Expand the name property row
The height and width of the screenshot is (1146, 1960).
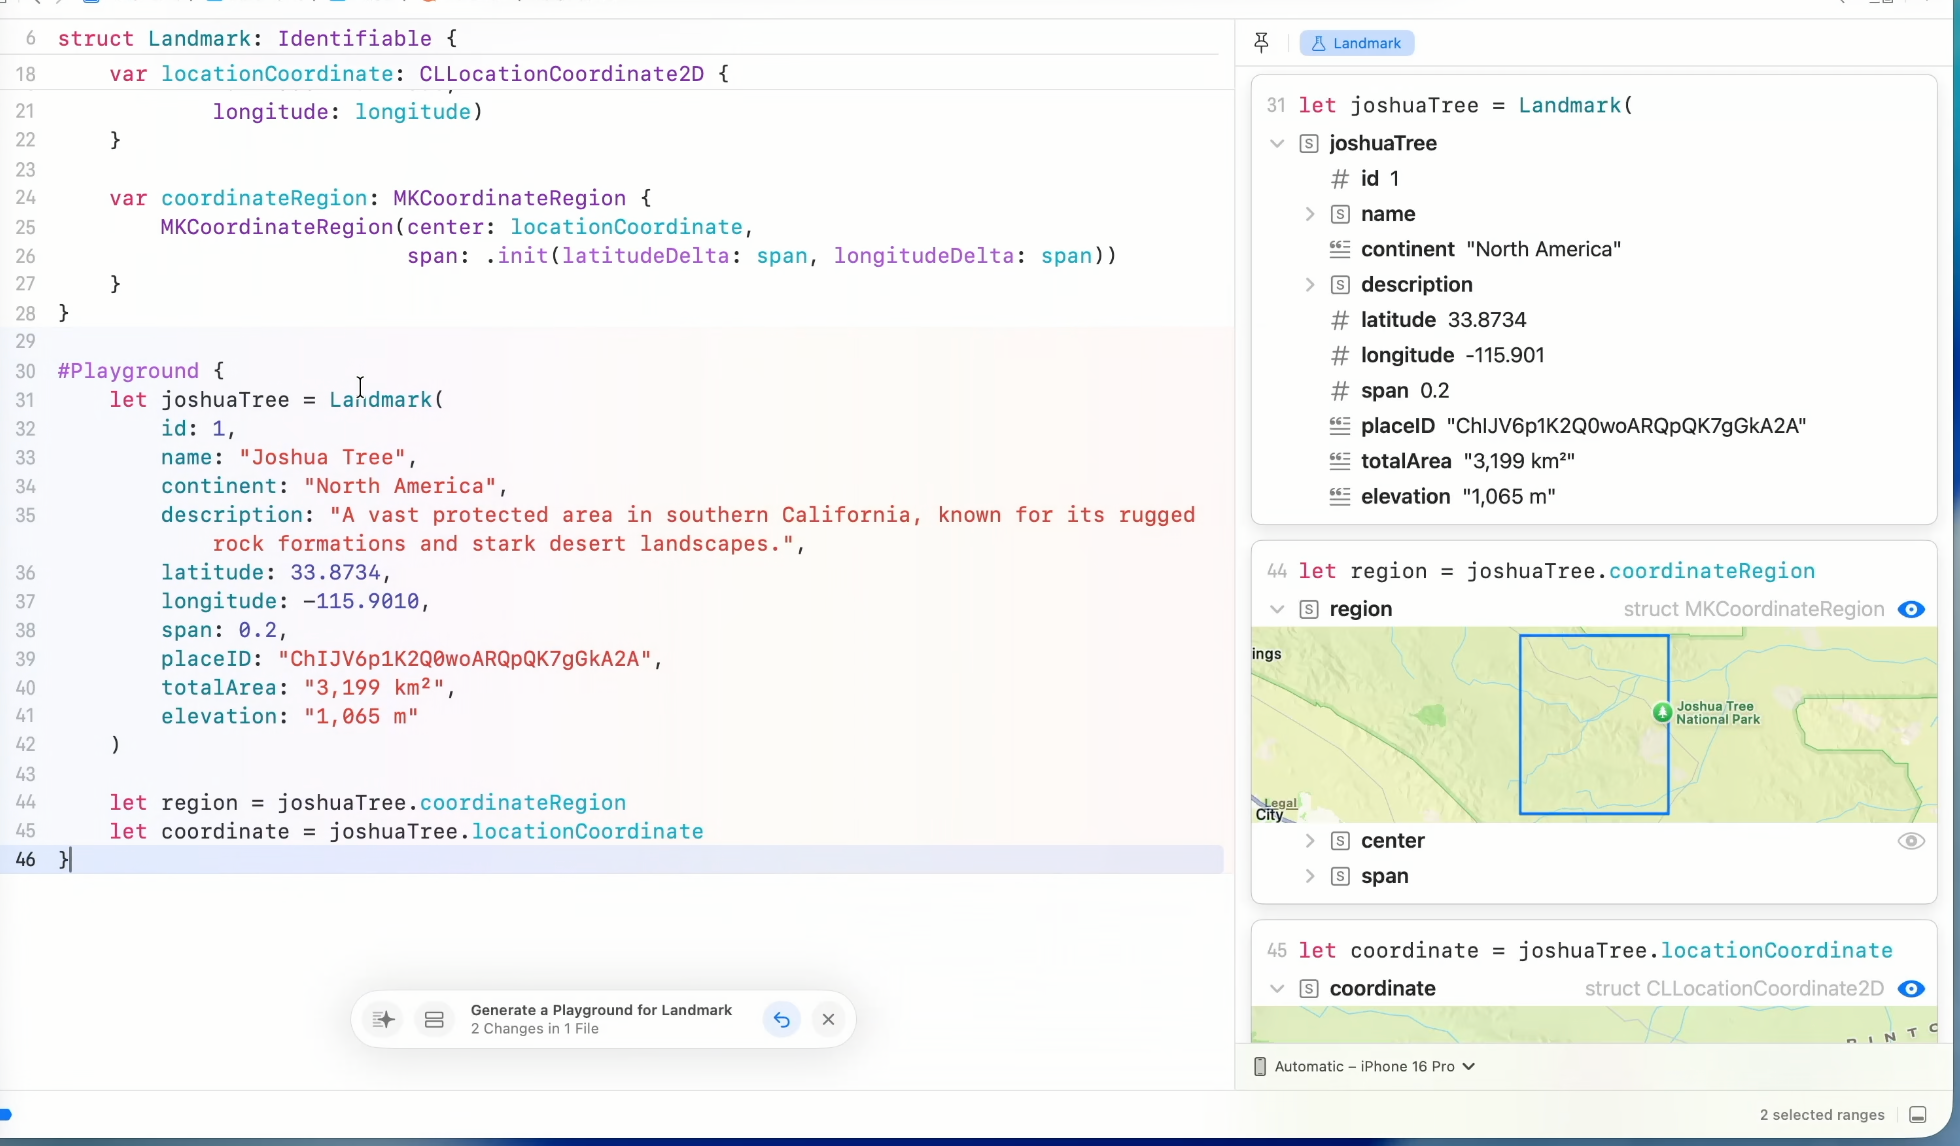pos(1309,214)
